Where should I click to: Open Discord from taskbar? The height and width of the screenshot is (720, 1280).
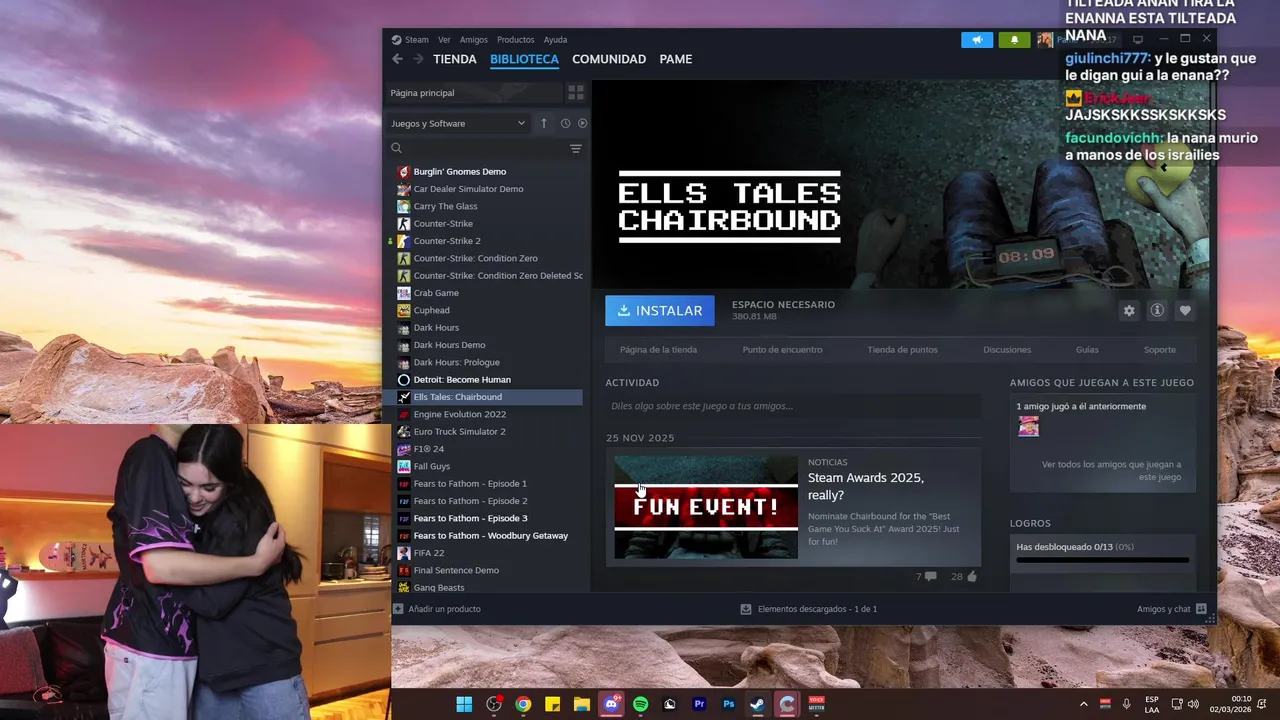pos(611,704)
